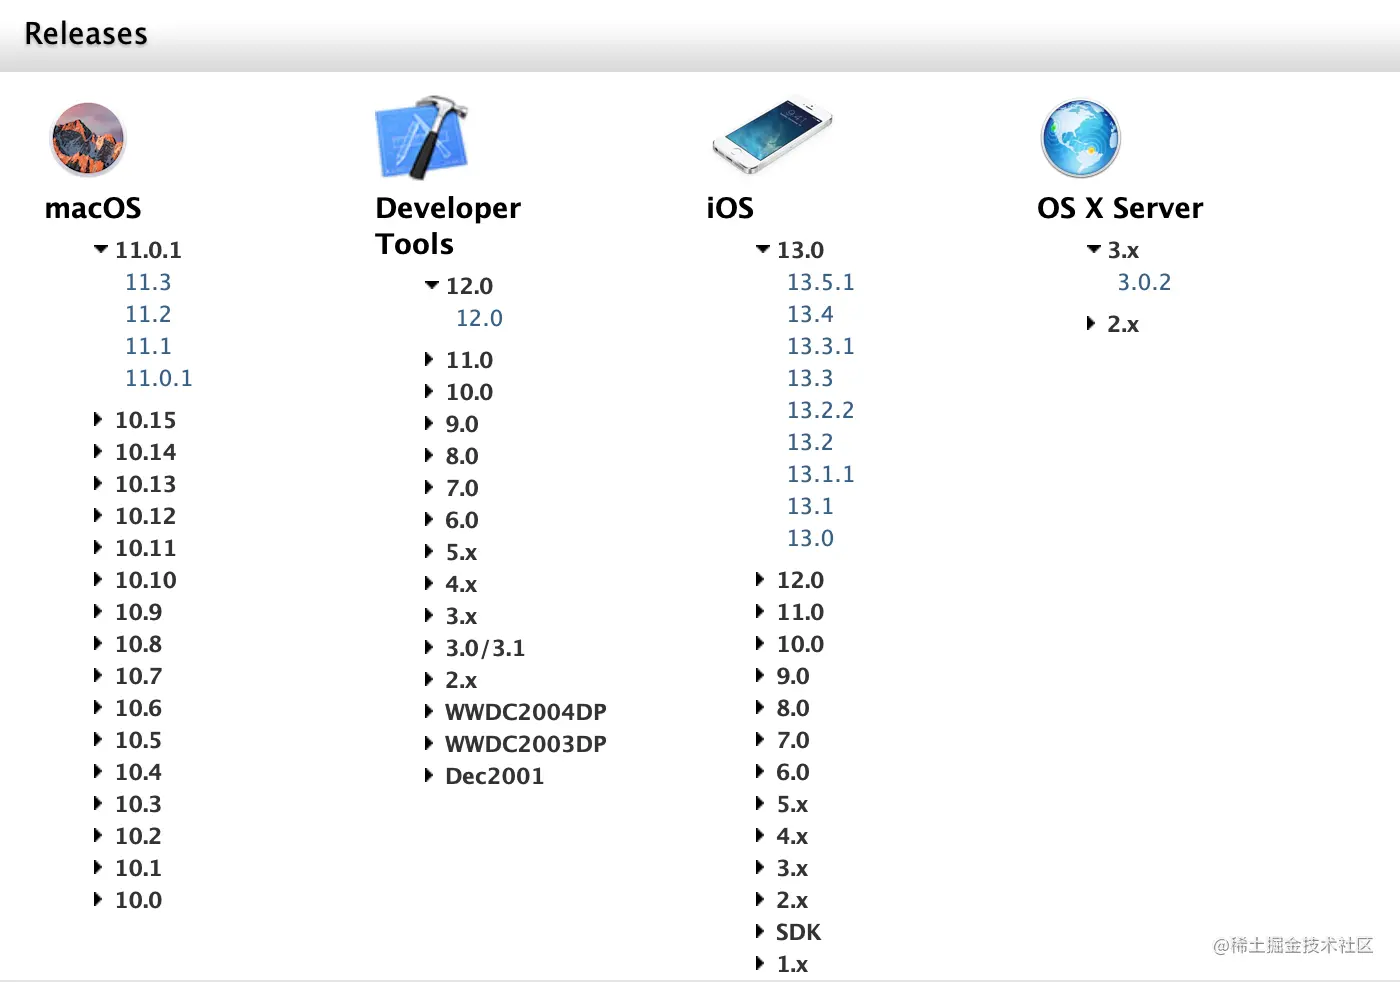Image resolution: width=1400 pixels, height=982 pixels.
Task: Open the iOS 13.3.1 release link
Action: 821,346
